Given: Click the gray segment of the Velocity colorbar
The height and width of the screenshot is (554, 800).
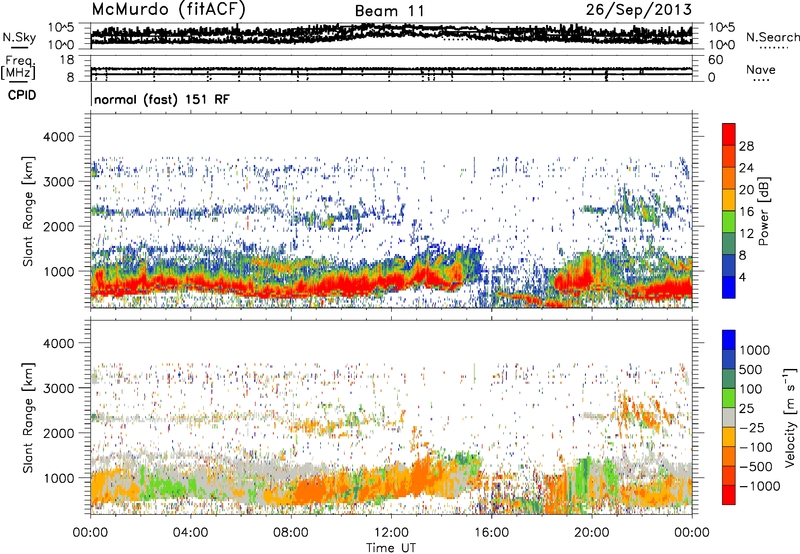Looking at the screenshot, I should pos(729,417).
